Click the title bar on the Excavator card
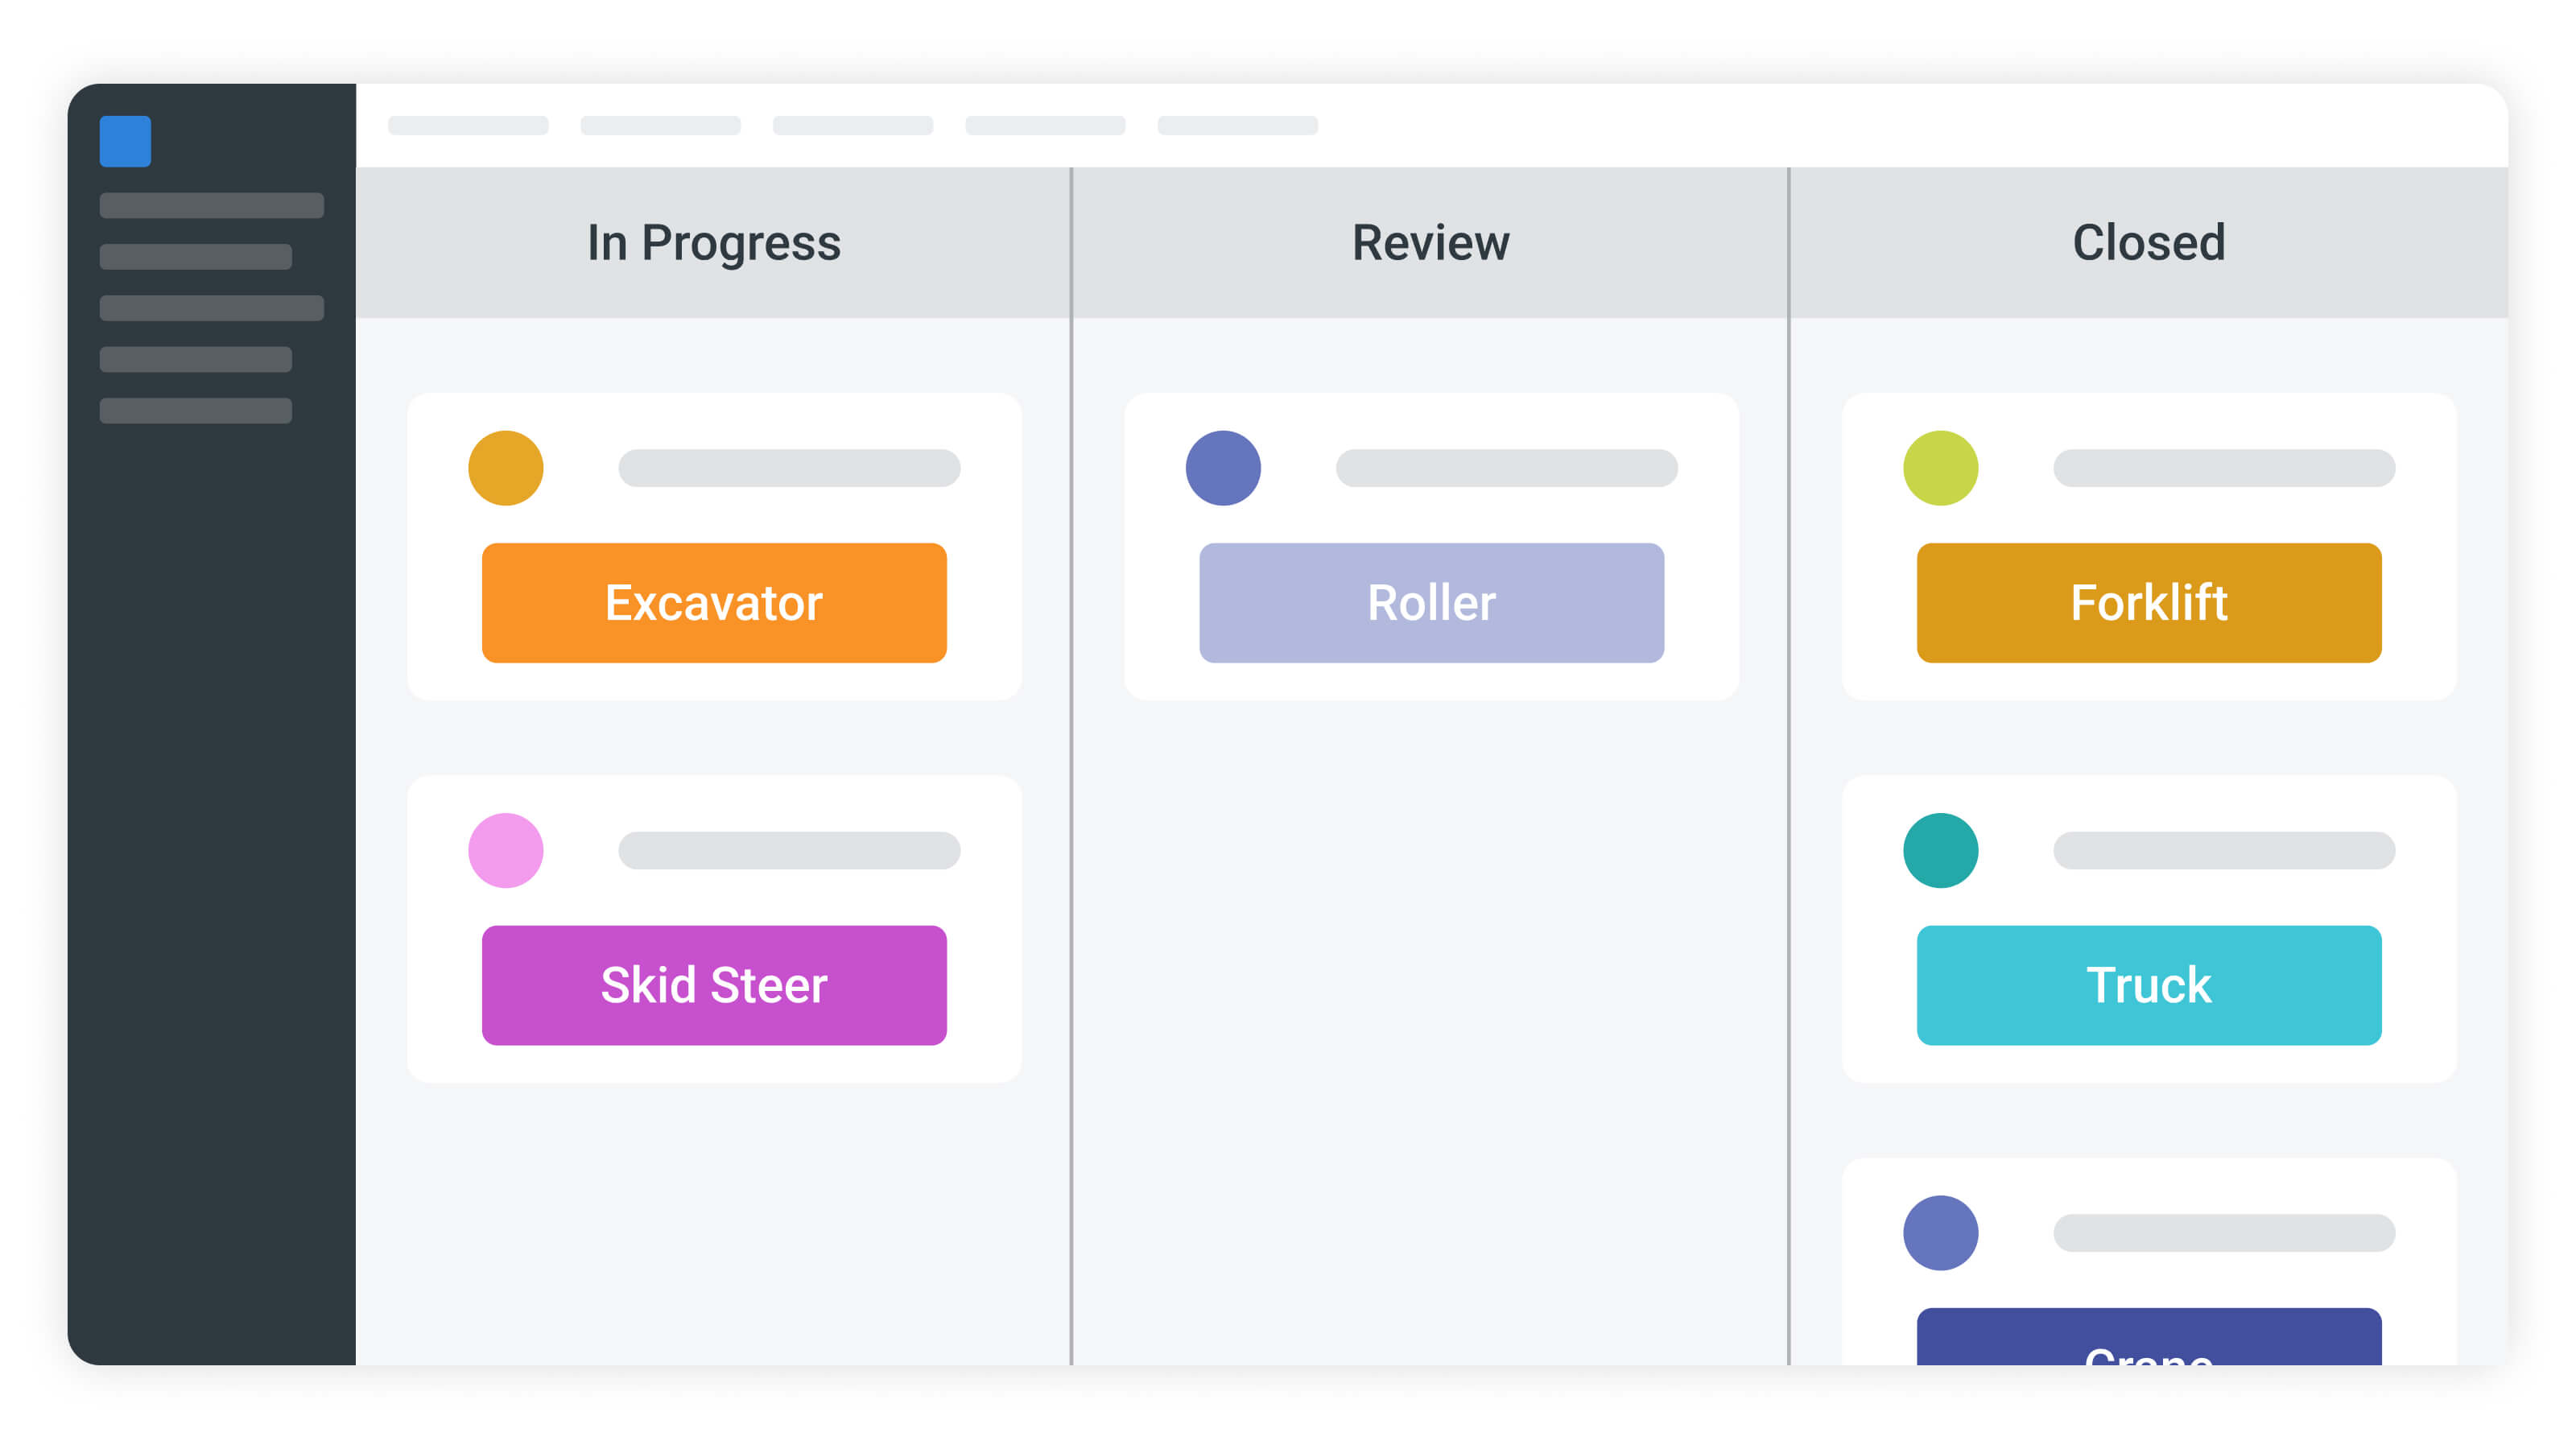Image resolution: width=2576 pixels, height=1449 pixels. (789, 468)
